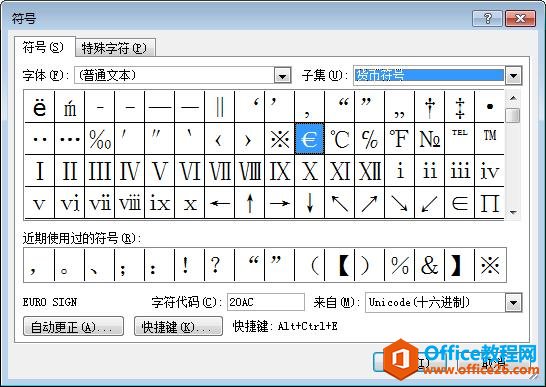
Task: Open the 来自 encoding dropdown arrow
Action: tap(514, 303)
